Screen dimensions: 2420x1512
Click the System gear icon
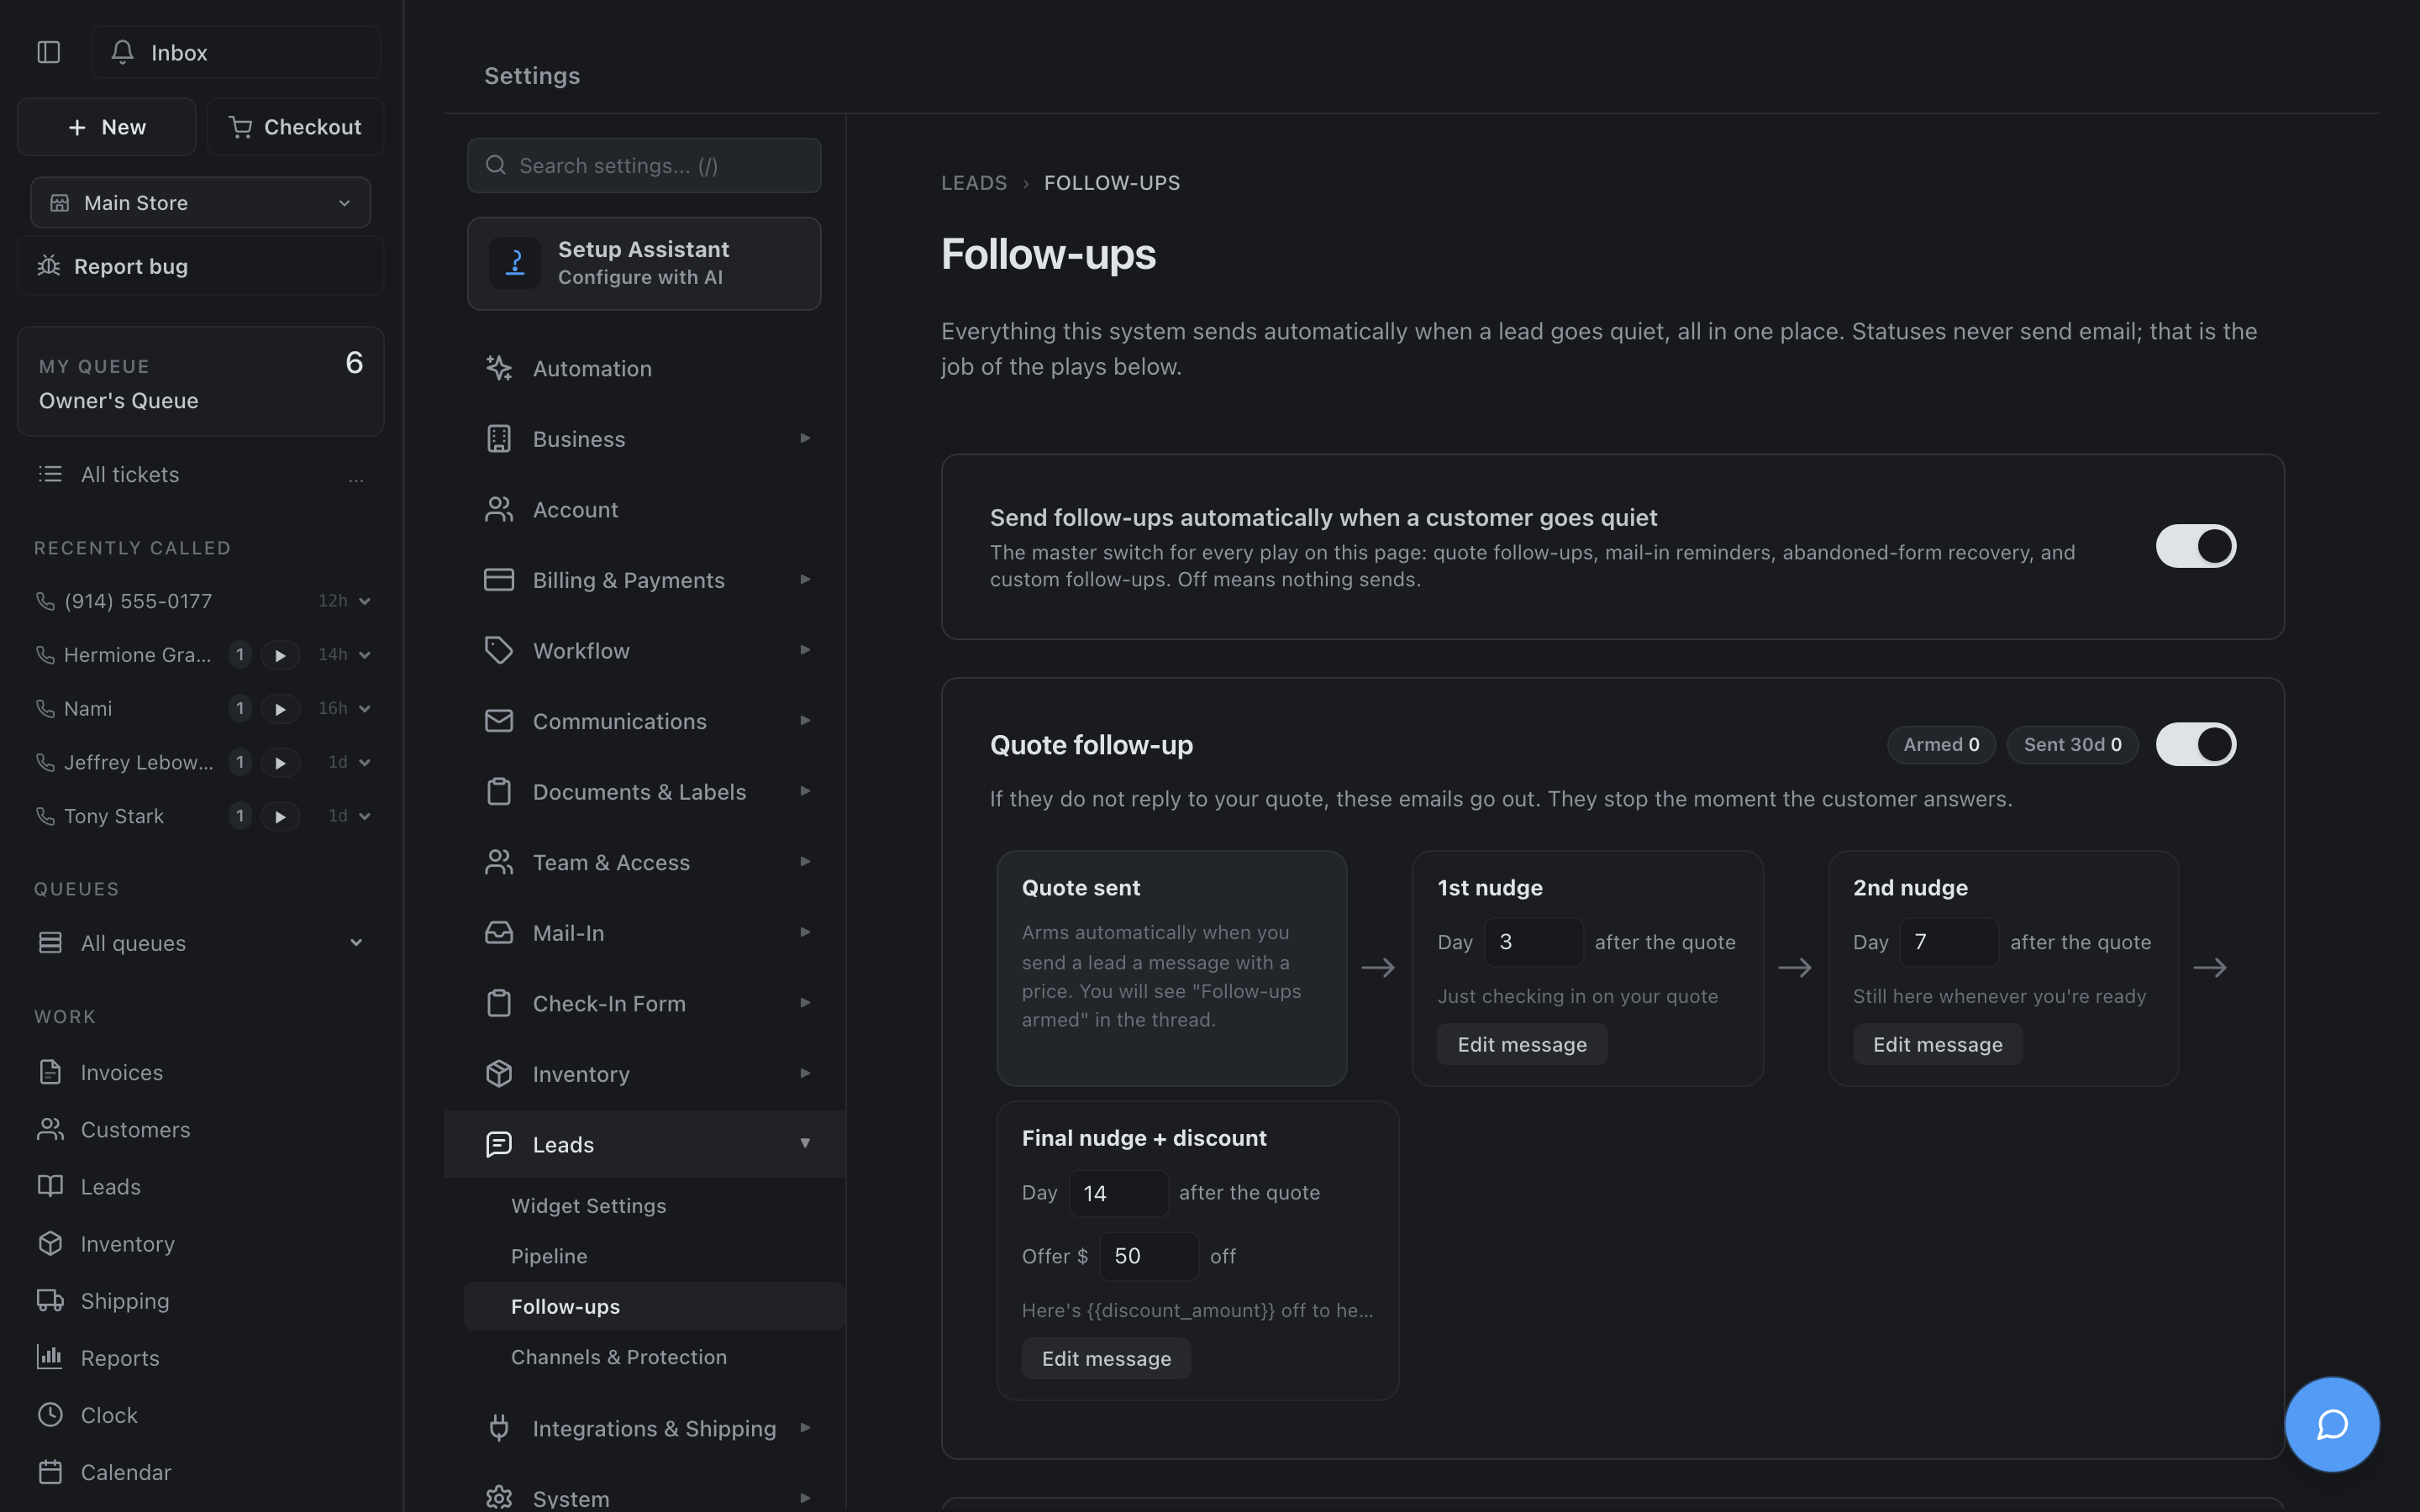(x=499, y=1498)
